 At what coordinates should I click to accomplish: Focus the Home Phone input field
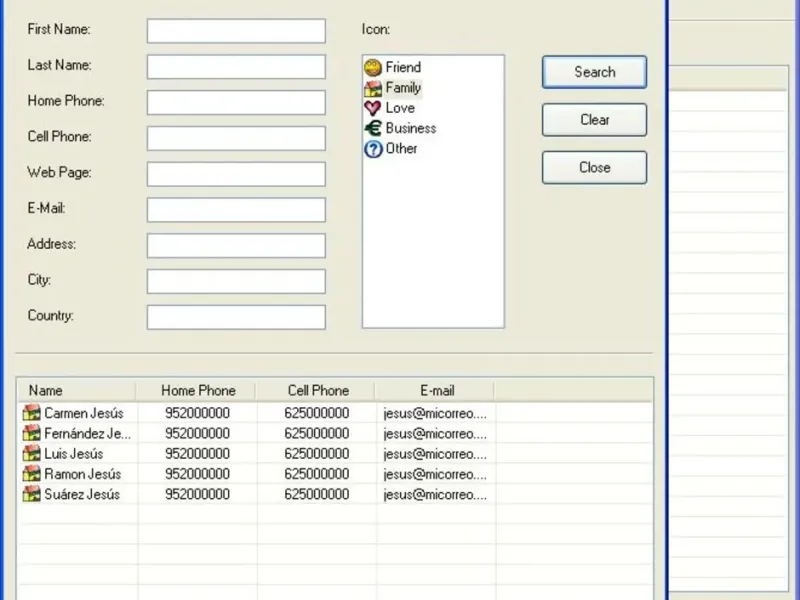point(236,103)
